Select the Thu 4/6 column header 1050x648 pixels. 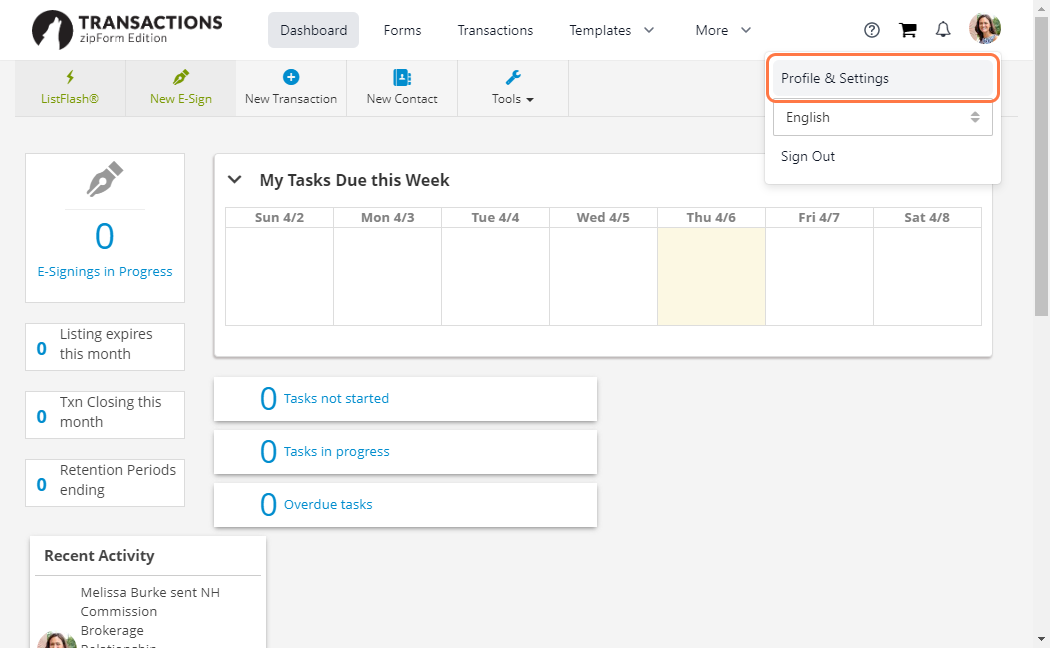[711, 218]
